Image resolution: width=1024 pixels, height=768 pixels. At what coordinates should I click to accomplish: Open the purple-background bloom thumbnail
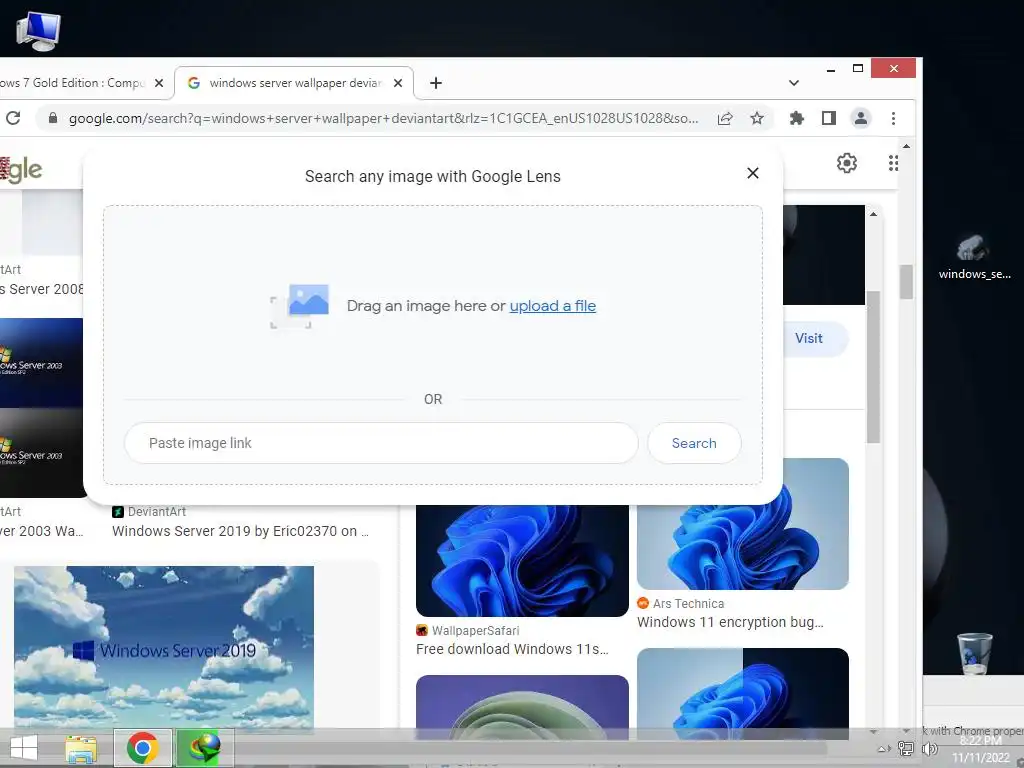[522, 707]
